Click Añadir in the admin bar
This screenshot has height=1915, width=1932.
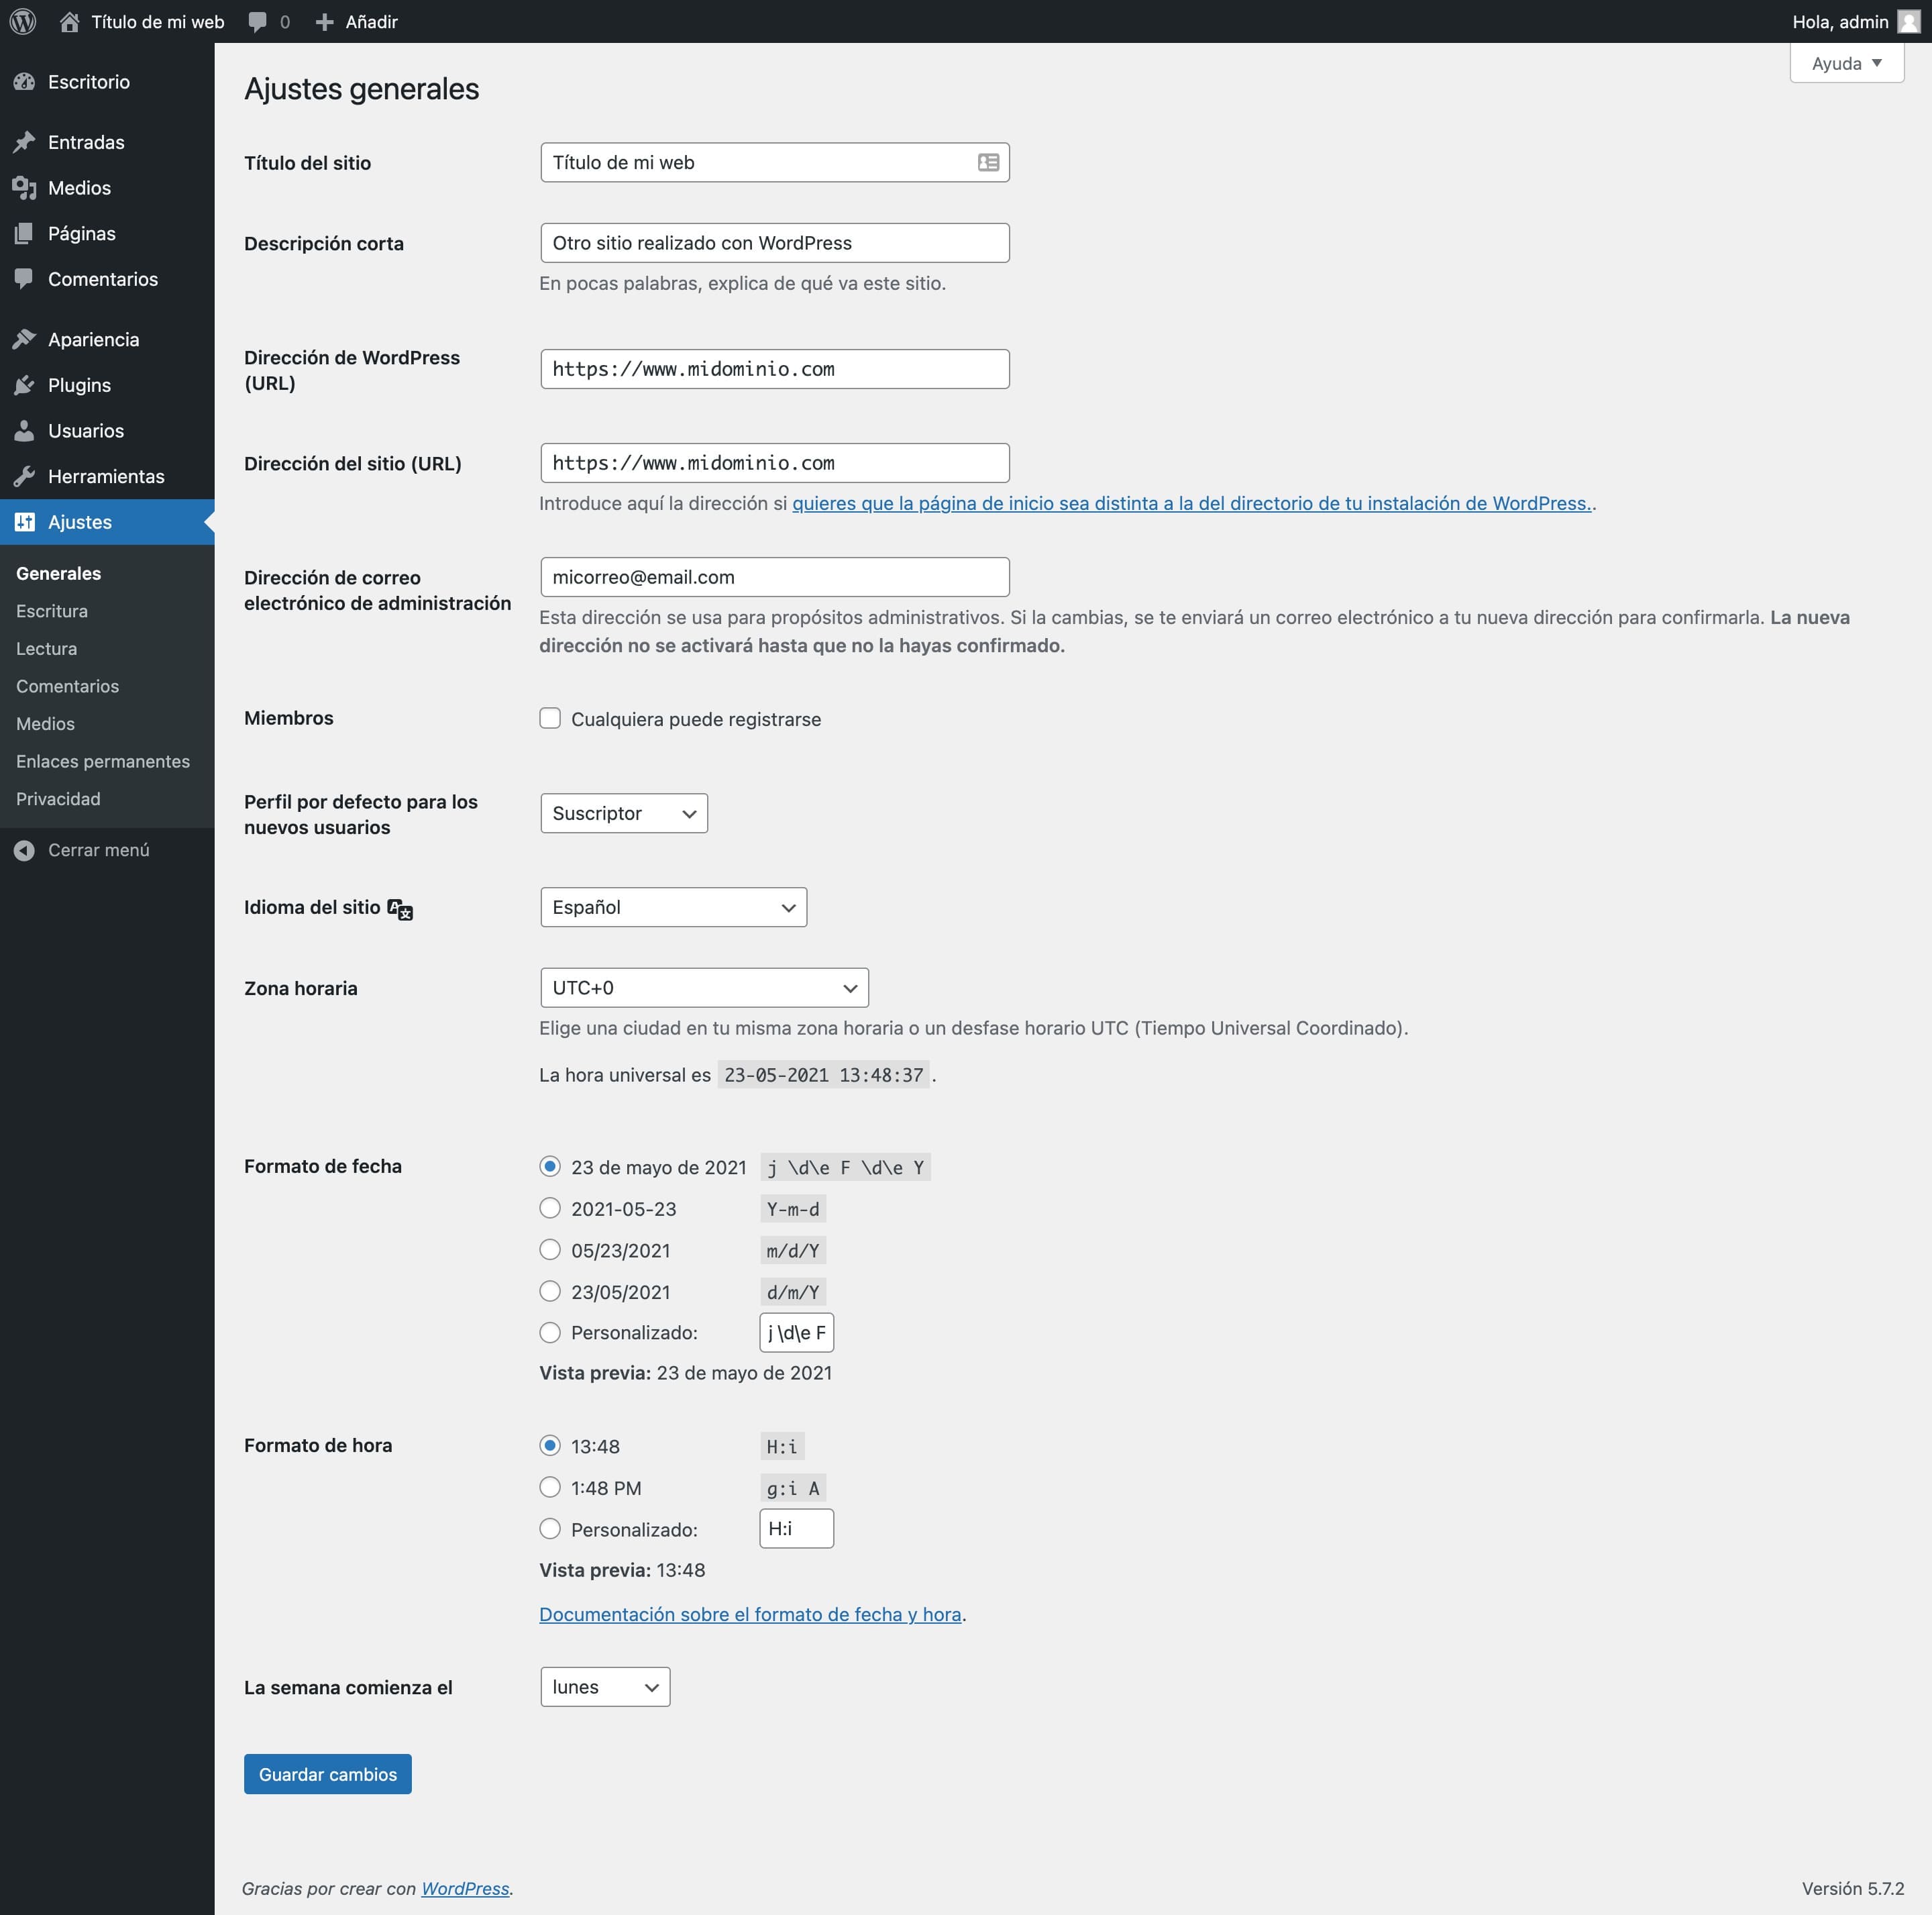click(371, 22)
